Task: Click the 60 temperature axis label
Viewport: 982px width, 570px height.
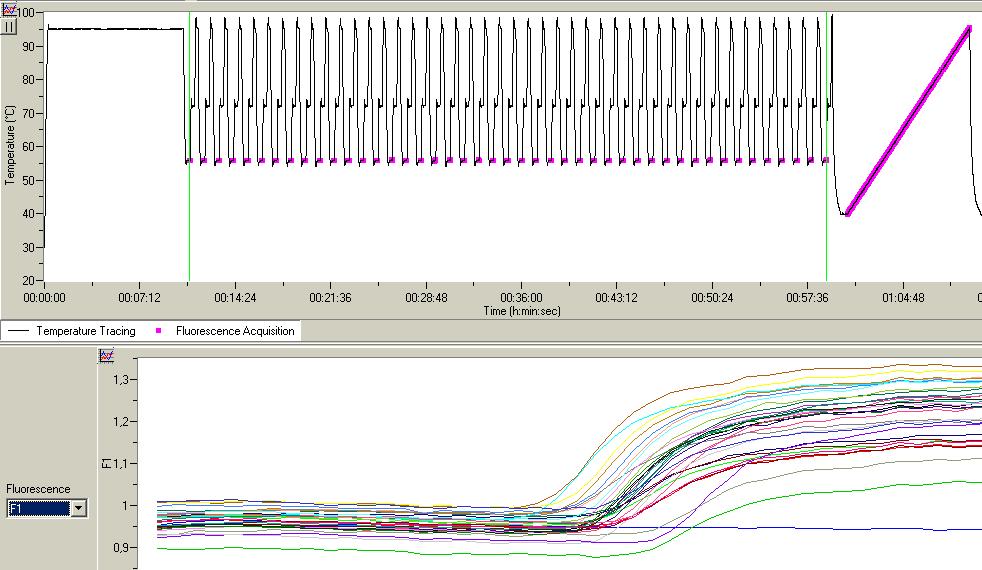Action: (x=31, y=147)
